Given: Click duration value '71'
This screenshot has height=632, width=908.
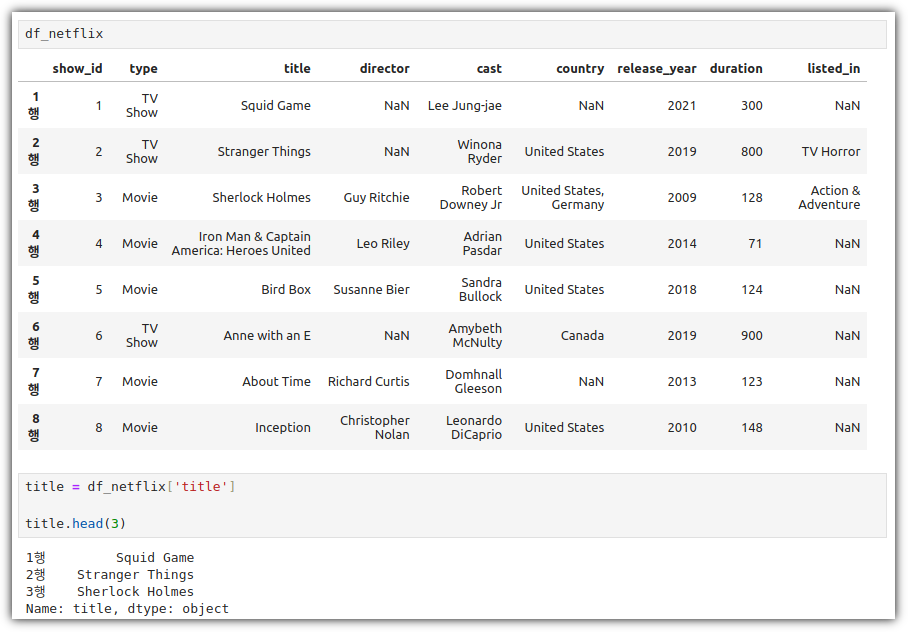Looking at the screenshot, I should click(755, 243).
